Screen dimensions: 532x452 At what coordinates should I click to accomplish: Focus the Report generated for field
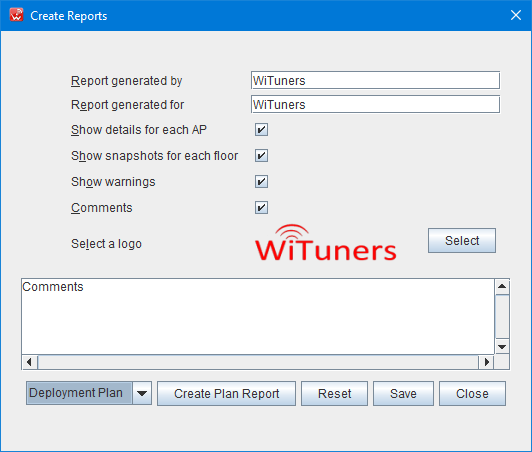pyautogui.click(x=375, y=105)
